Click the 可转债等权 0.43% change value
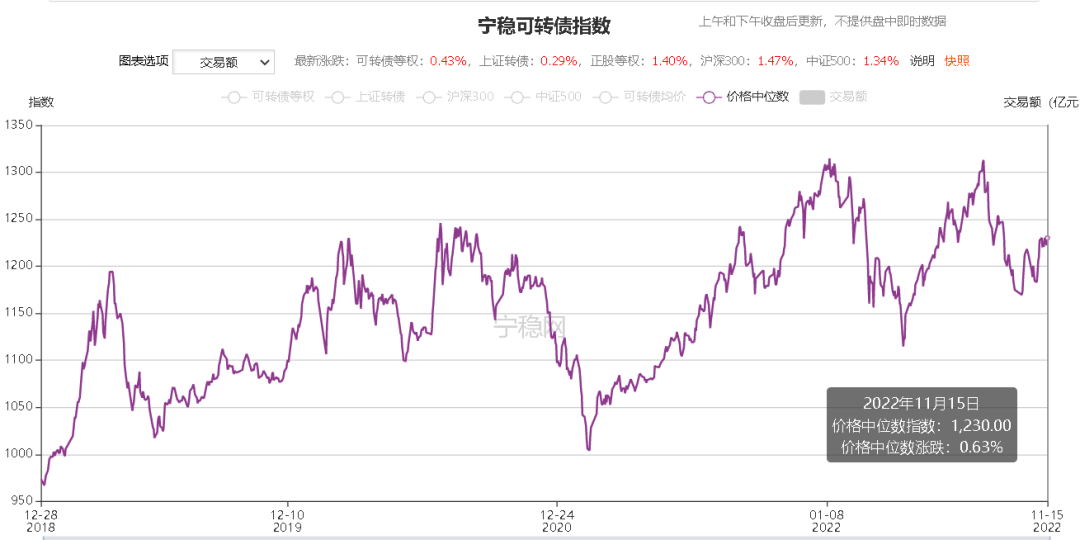The height and width of the screenshot is (540, 1080). click(448, 61)
